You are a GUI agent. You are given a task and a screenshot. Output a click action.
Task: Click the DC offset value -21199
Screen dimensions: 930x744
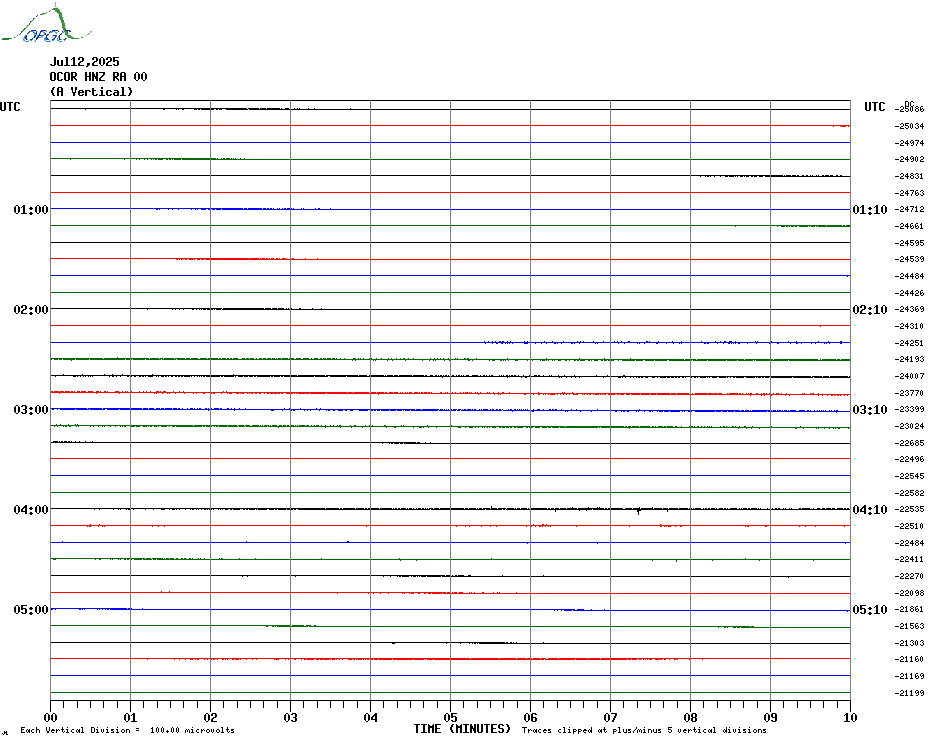[x=909, y=693]
